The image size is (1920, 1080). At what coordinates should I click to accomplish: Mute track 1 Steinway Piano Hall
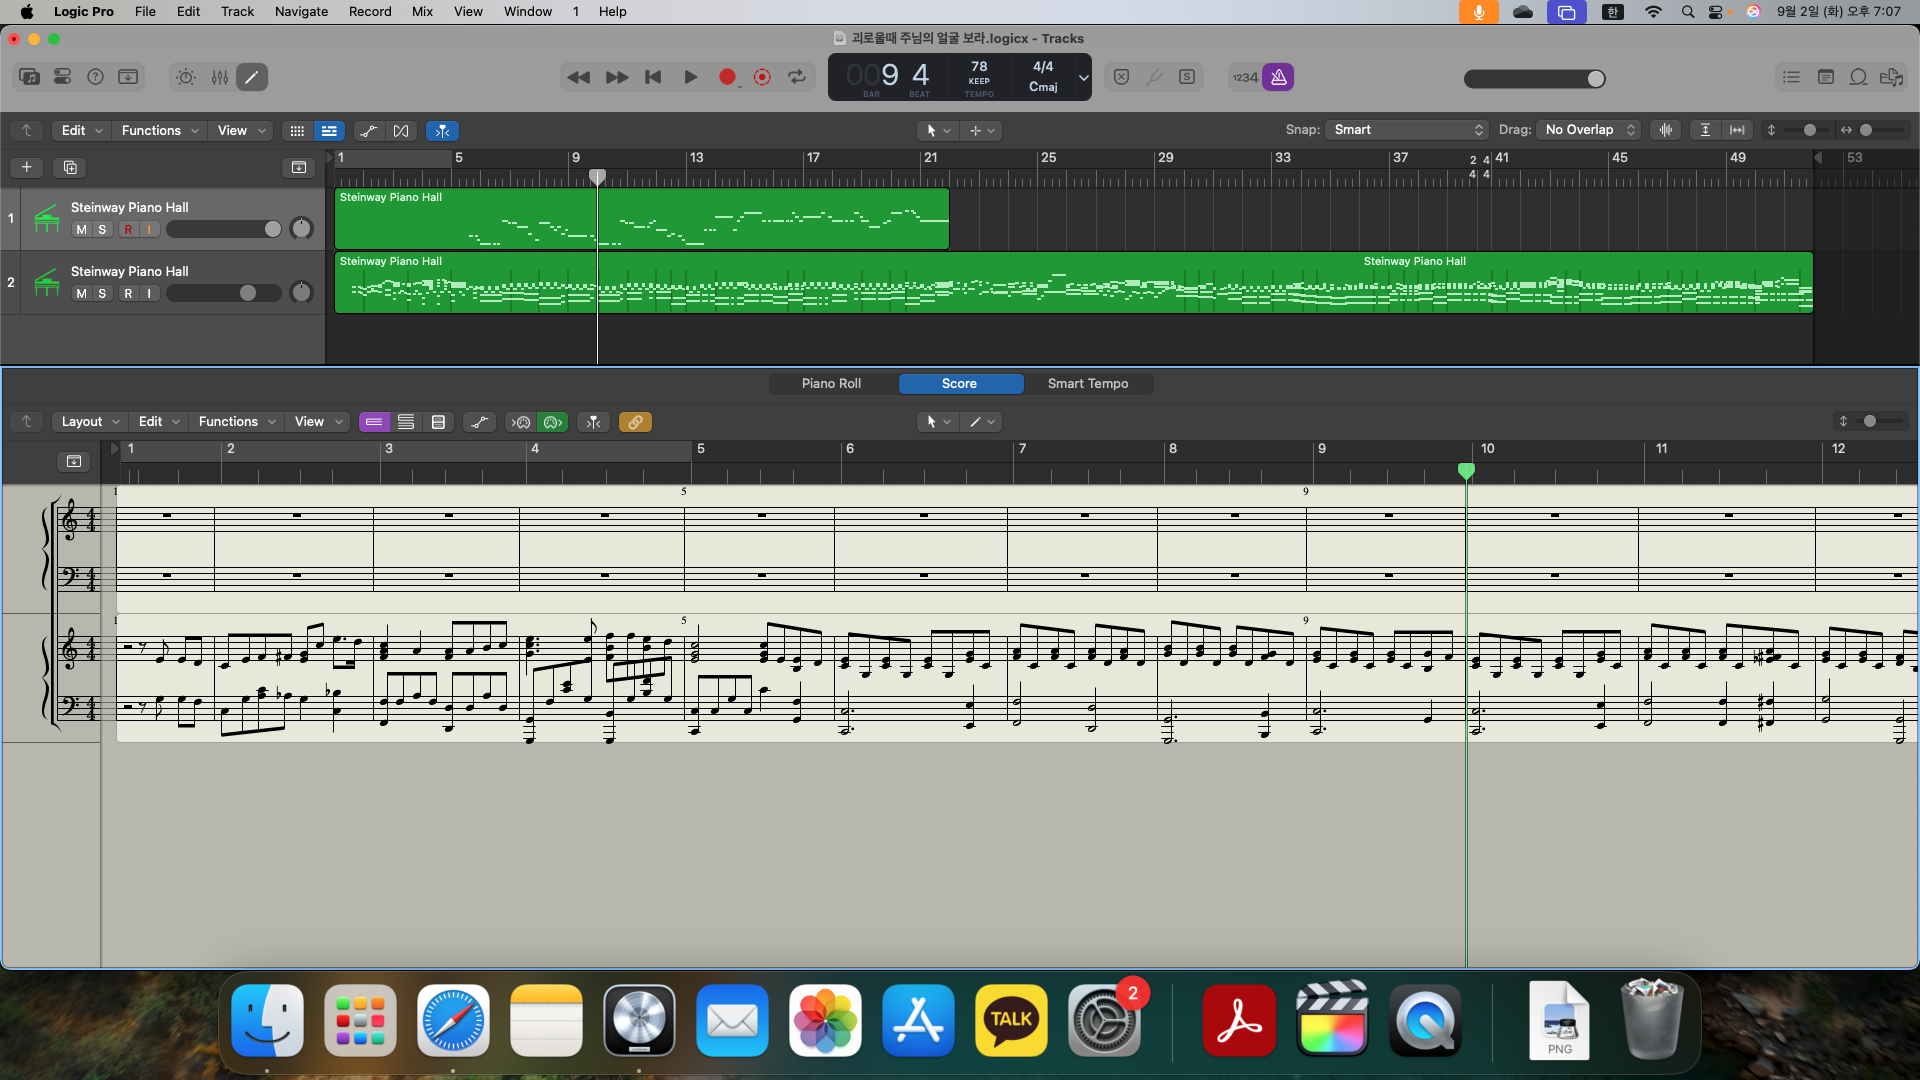tap(81, 229)
